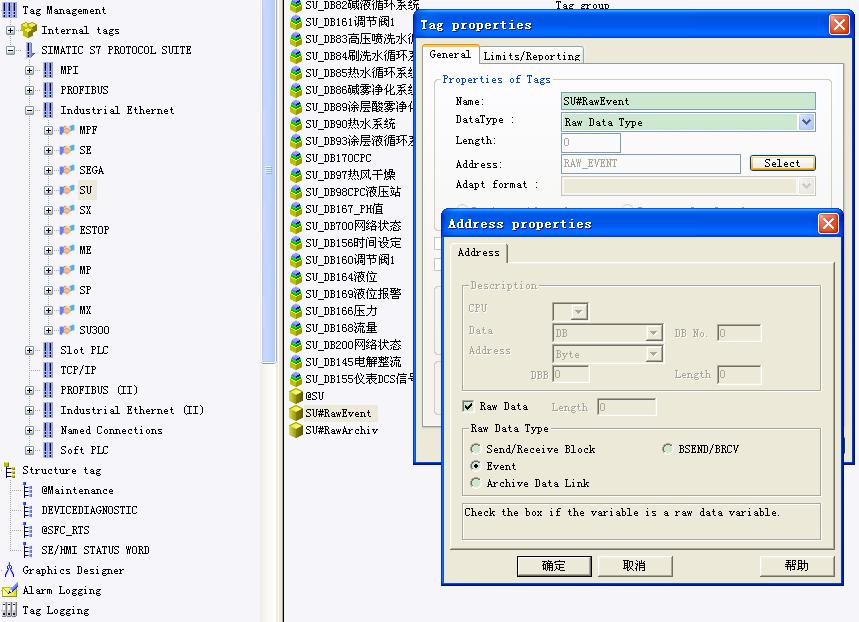Click the Soft PLC channel icon
The image size is (859, 622).
pyautogui.click(x=48, y=450)
